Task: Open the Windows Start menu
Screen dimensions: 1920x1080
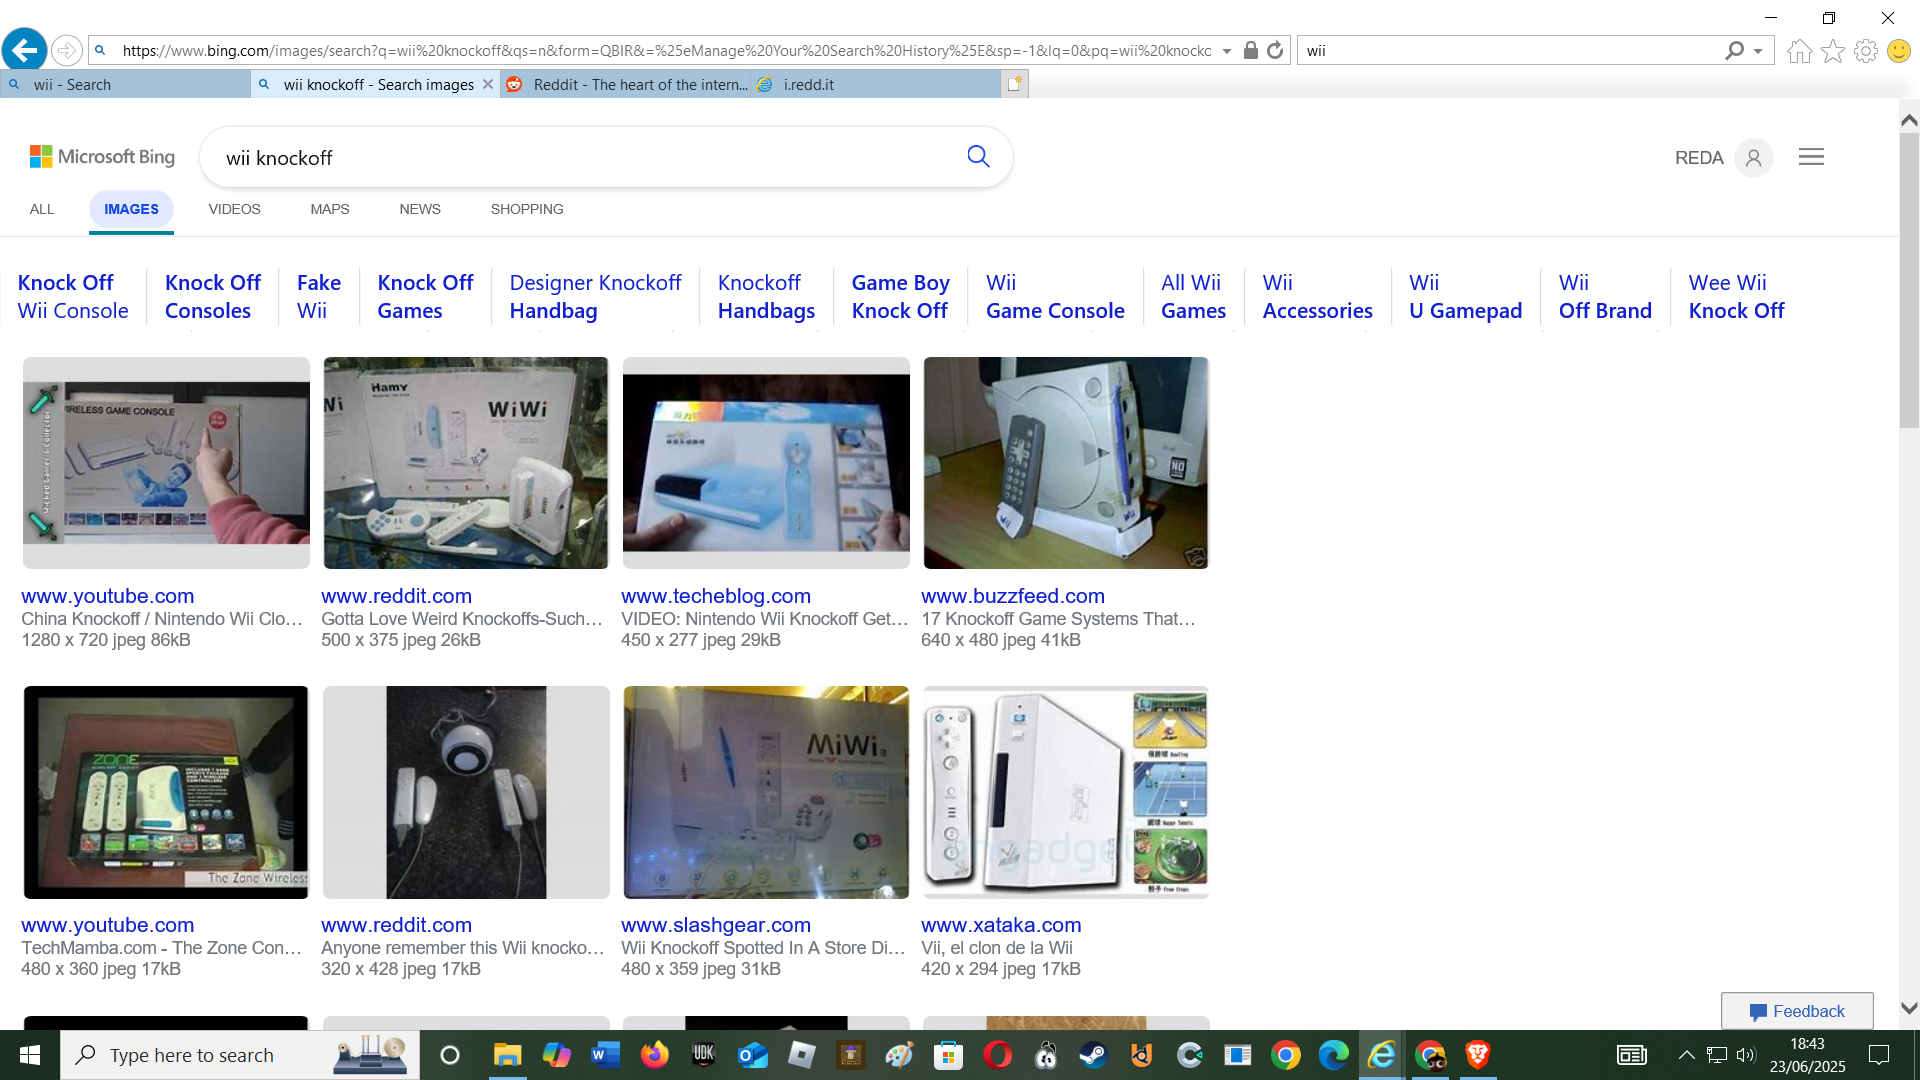Action: click(x=29, y=1055)
